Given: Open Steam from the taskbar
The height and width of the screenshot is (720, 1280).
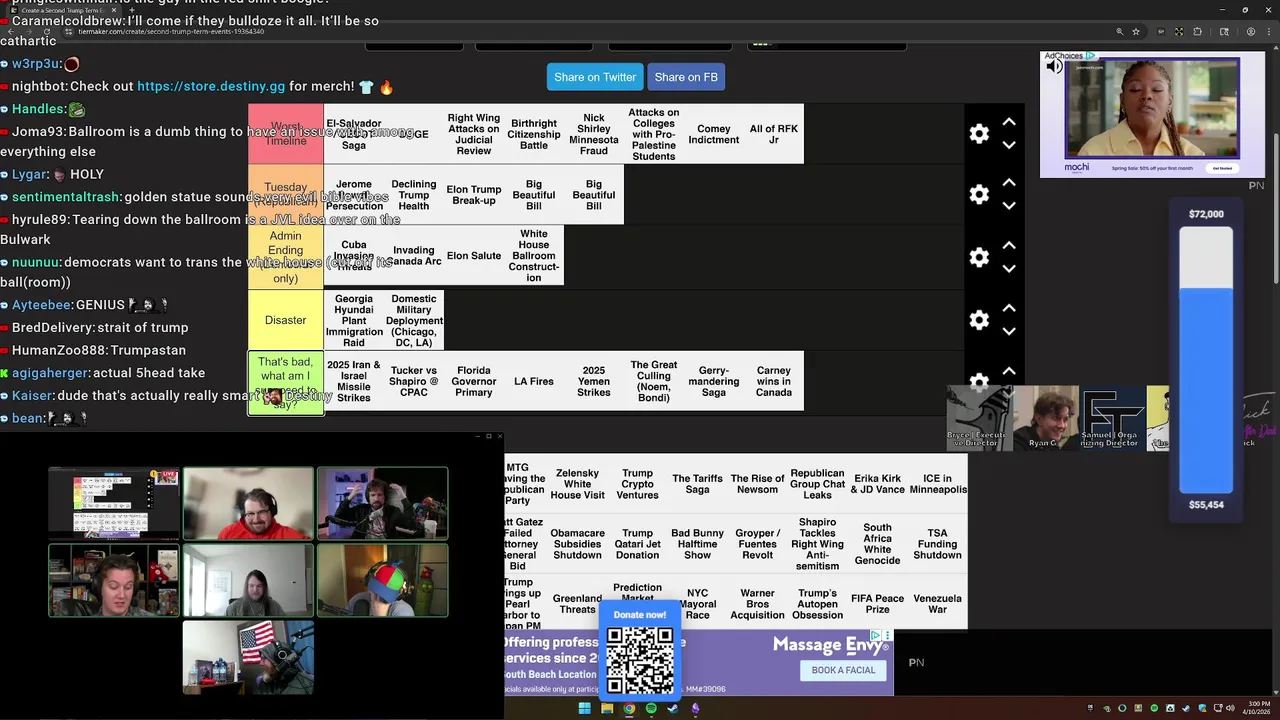Looking at the screenshot, I should (673, 708).
